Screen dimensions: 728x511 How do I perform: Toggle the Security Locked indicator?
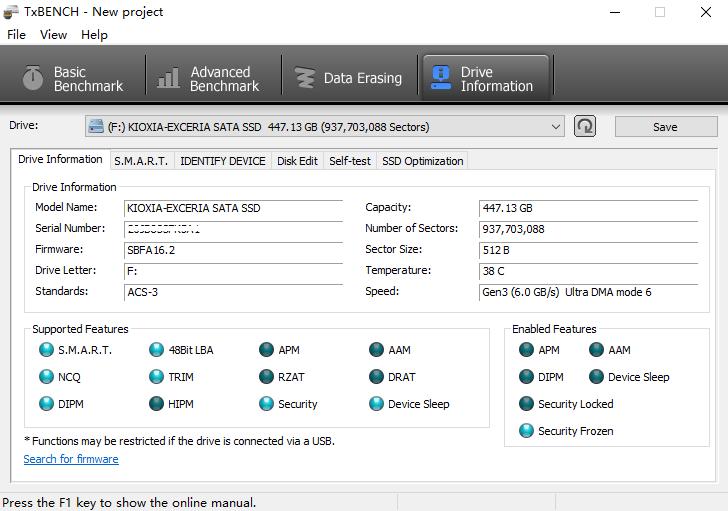point(526,404)
